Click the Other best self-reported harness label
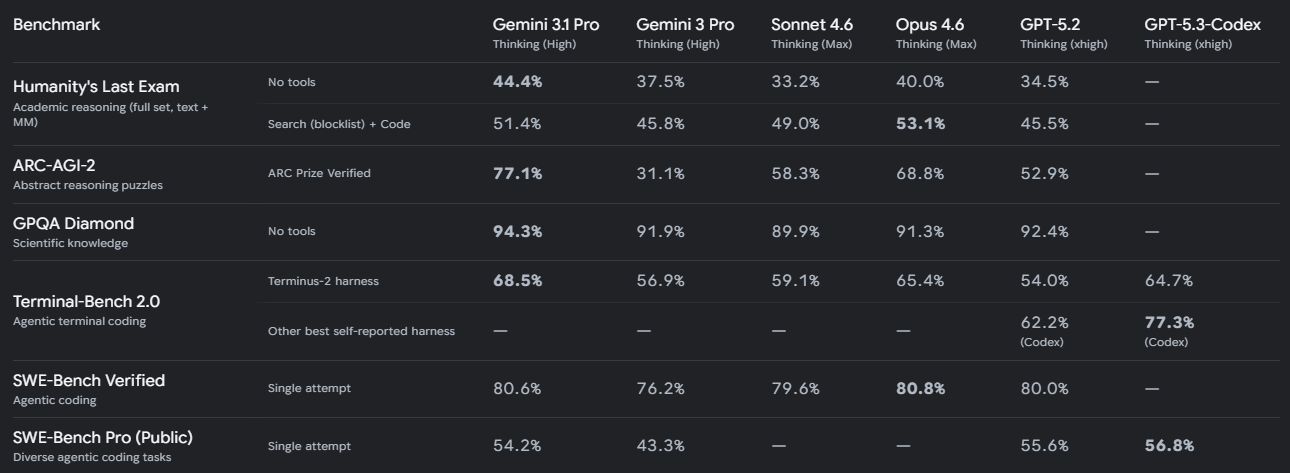 tap(361, 332)
